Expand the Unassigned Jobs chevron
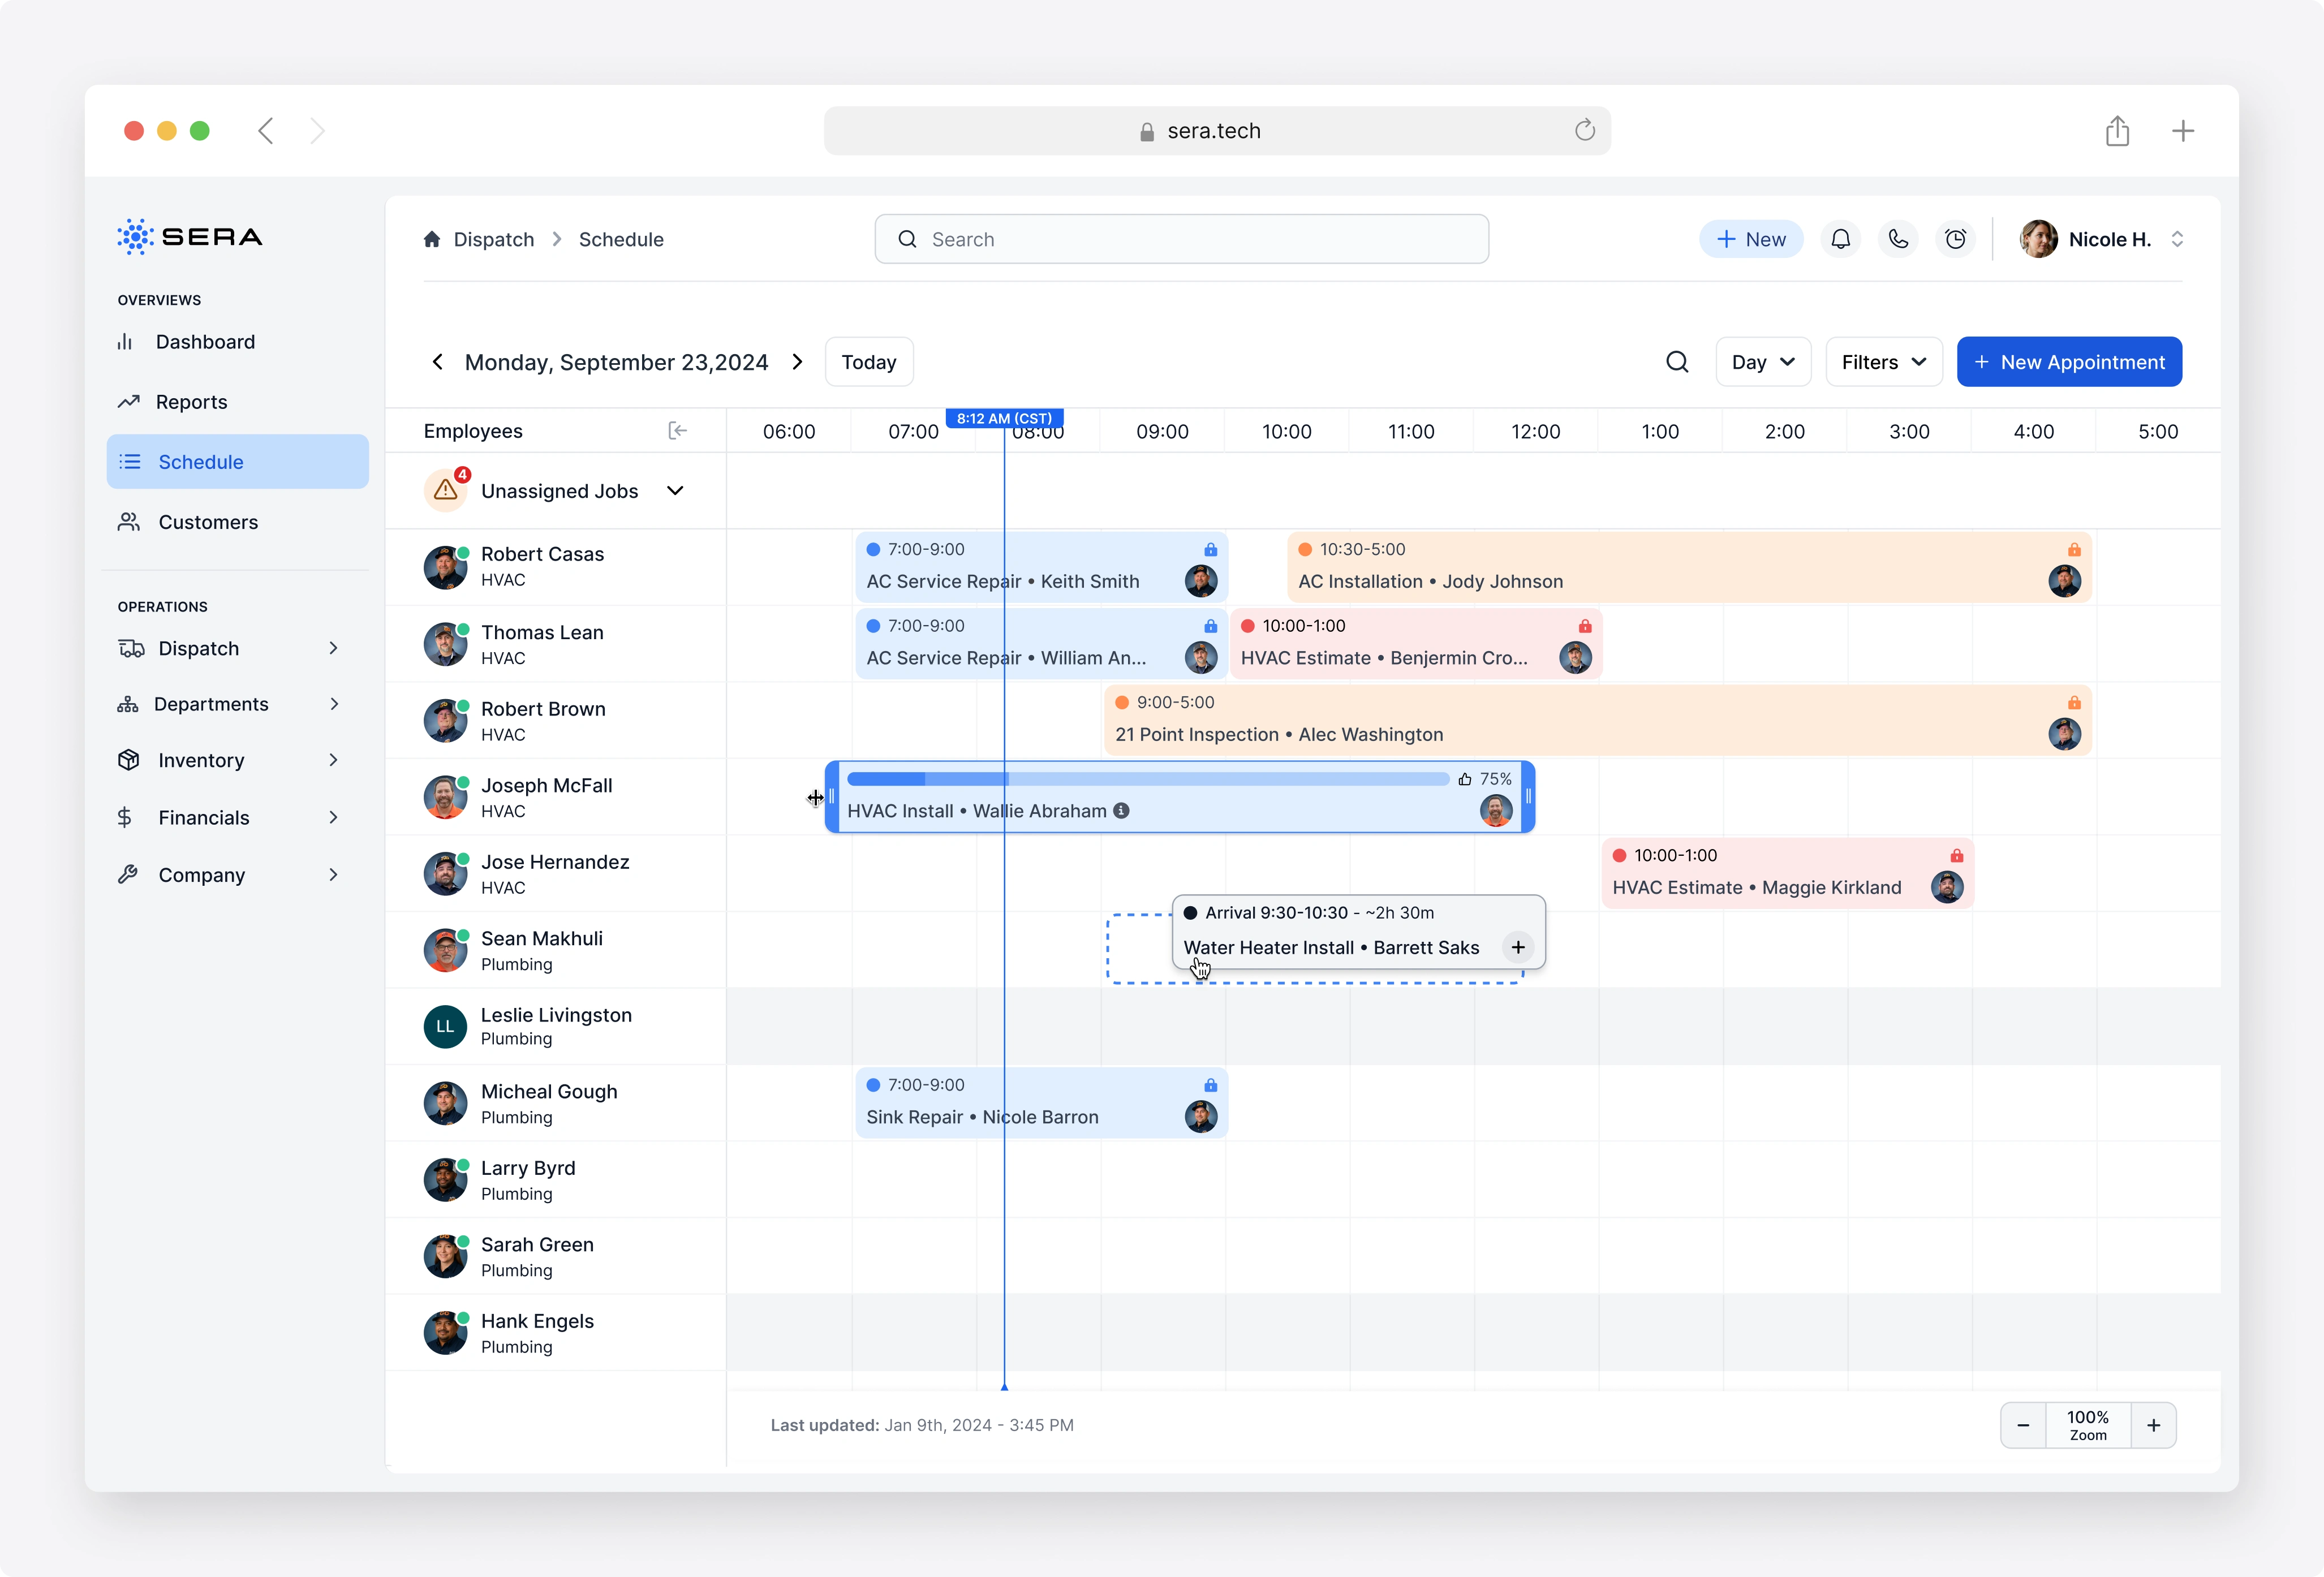The height and width of the screenshot is (1577, 2324). 675,491
